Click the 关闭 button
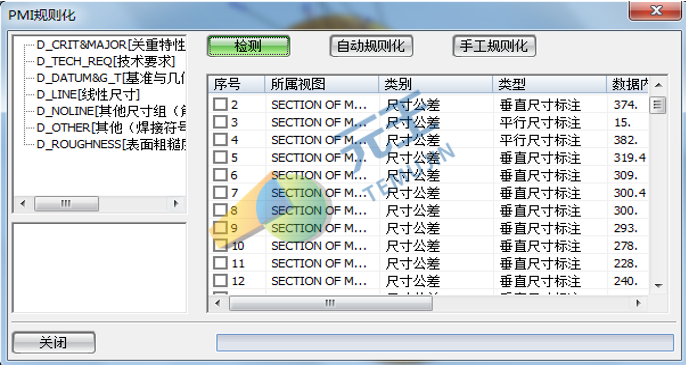Image resolution: width=686 pixels, height=365 pixels. tap(53, 342)
